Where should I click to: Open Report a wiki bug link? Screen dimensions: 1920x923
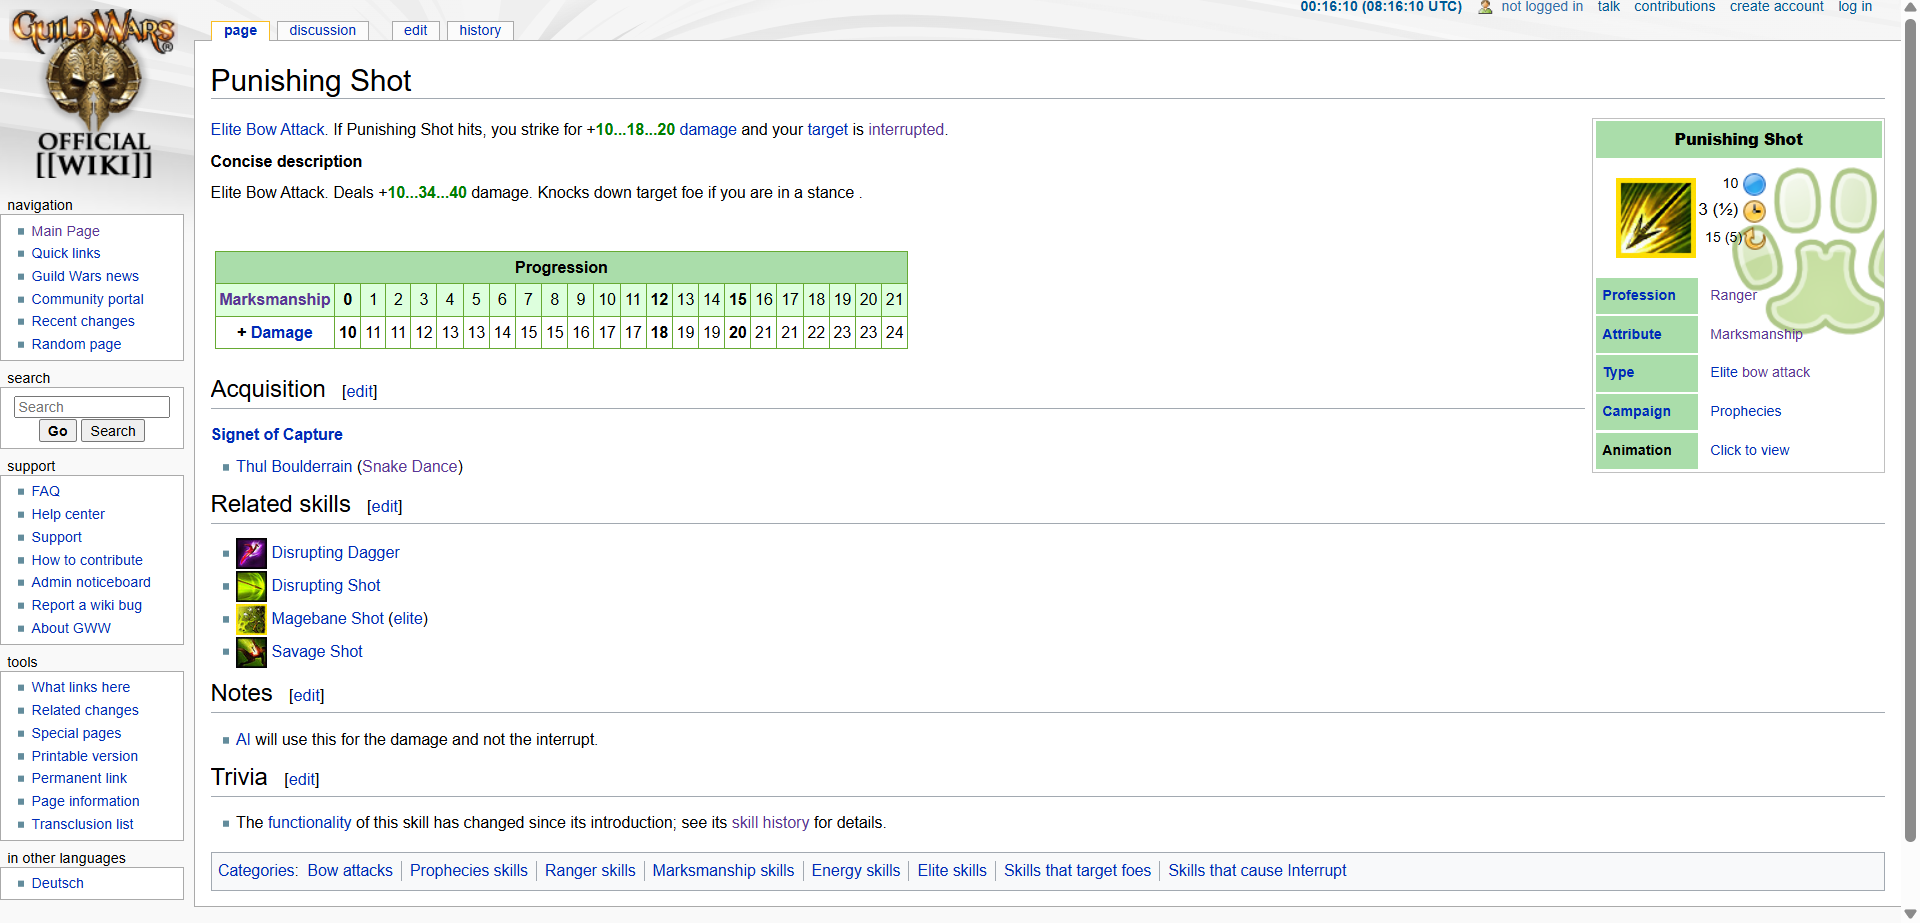pos(87,605)
